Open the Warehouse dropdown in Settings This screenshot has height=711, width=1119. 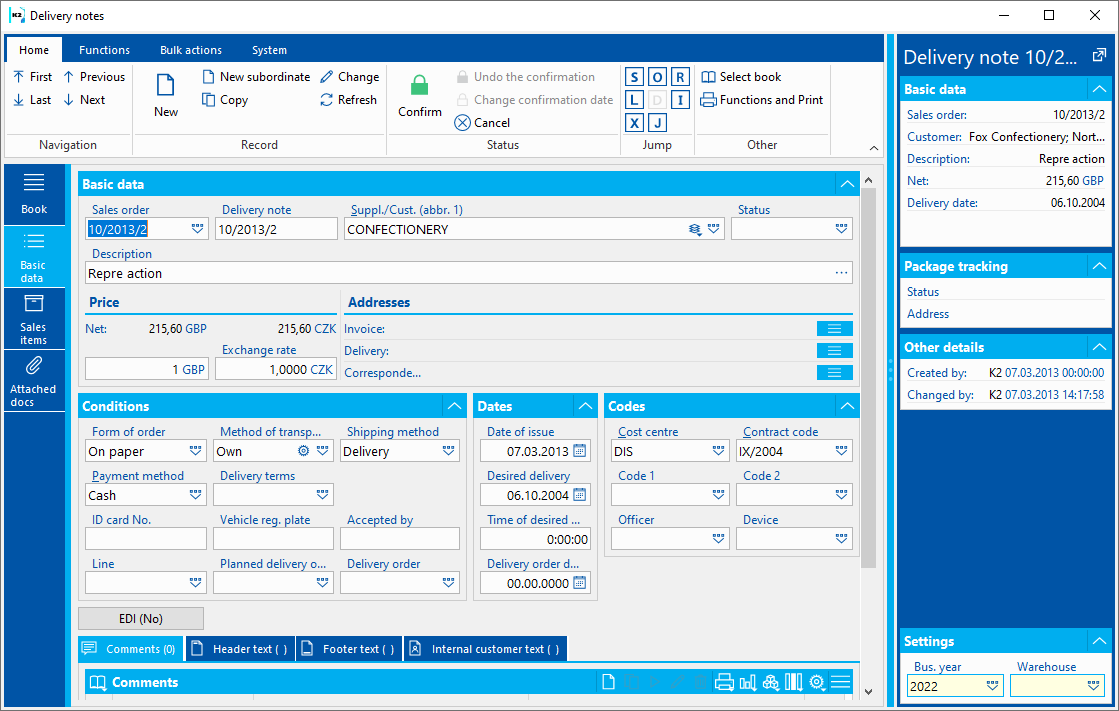tap(1093, 685)
